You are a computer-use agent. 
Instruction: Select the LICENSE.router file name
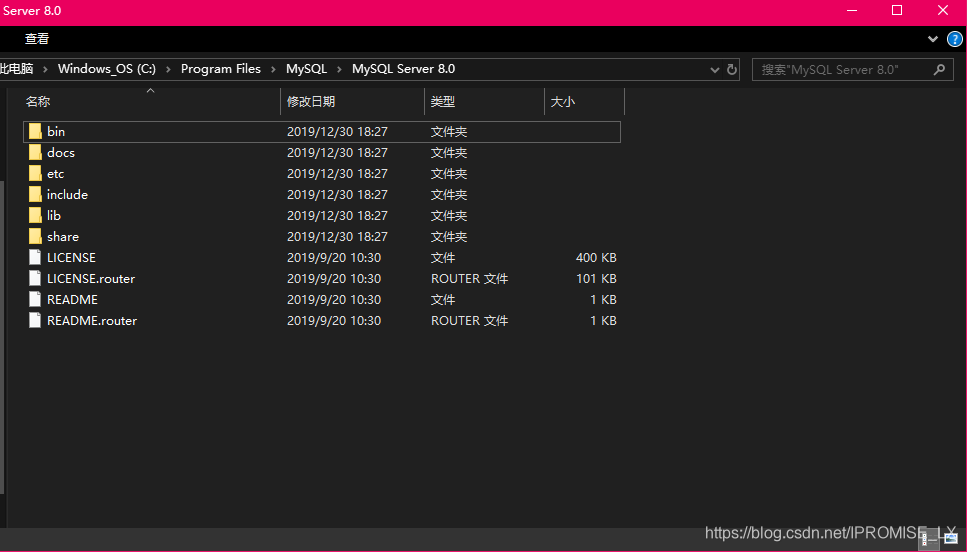pyautogui.click(x=91, y=278)
